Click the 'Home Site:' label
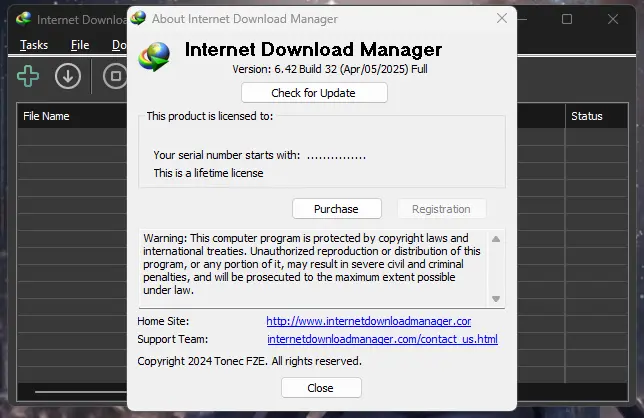 [163, 321]
